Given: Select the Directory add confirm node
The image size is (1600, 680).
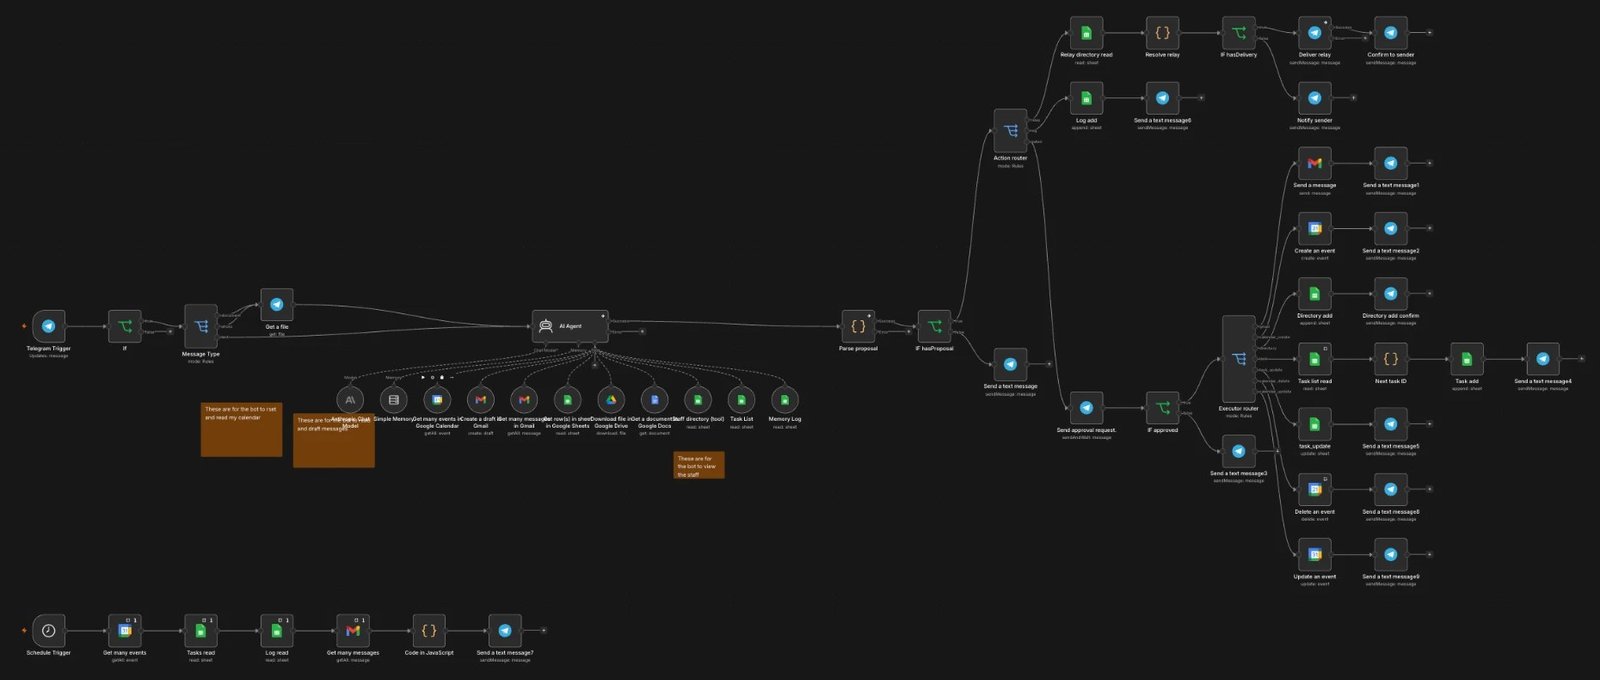Looking at the screenshot, I should tap(1391, 293).
